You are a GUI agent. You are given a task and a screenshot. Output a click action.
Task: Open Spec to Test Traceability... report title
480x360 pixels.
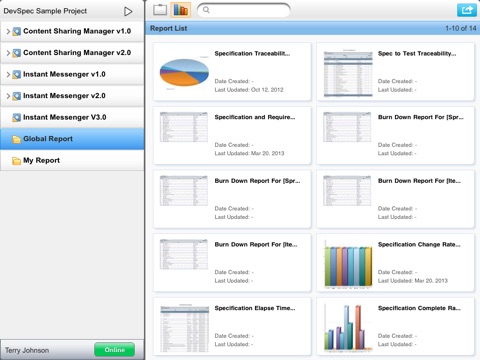[417, 53]
